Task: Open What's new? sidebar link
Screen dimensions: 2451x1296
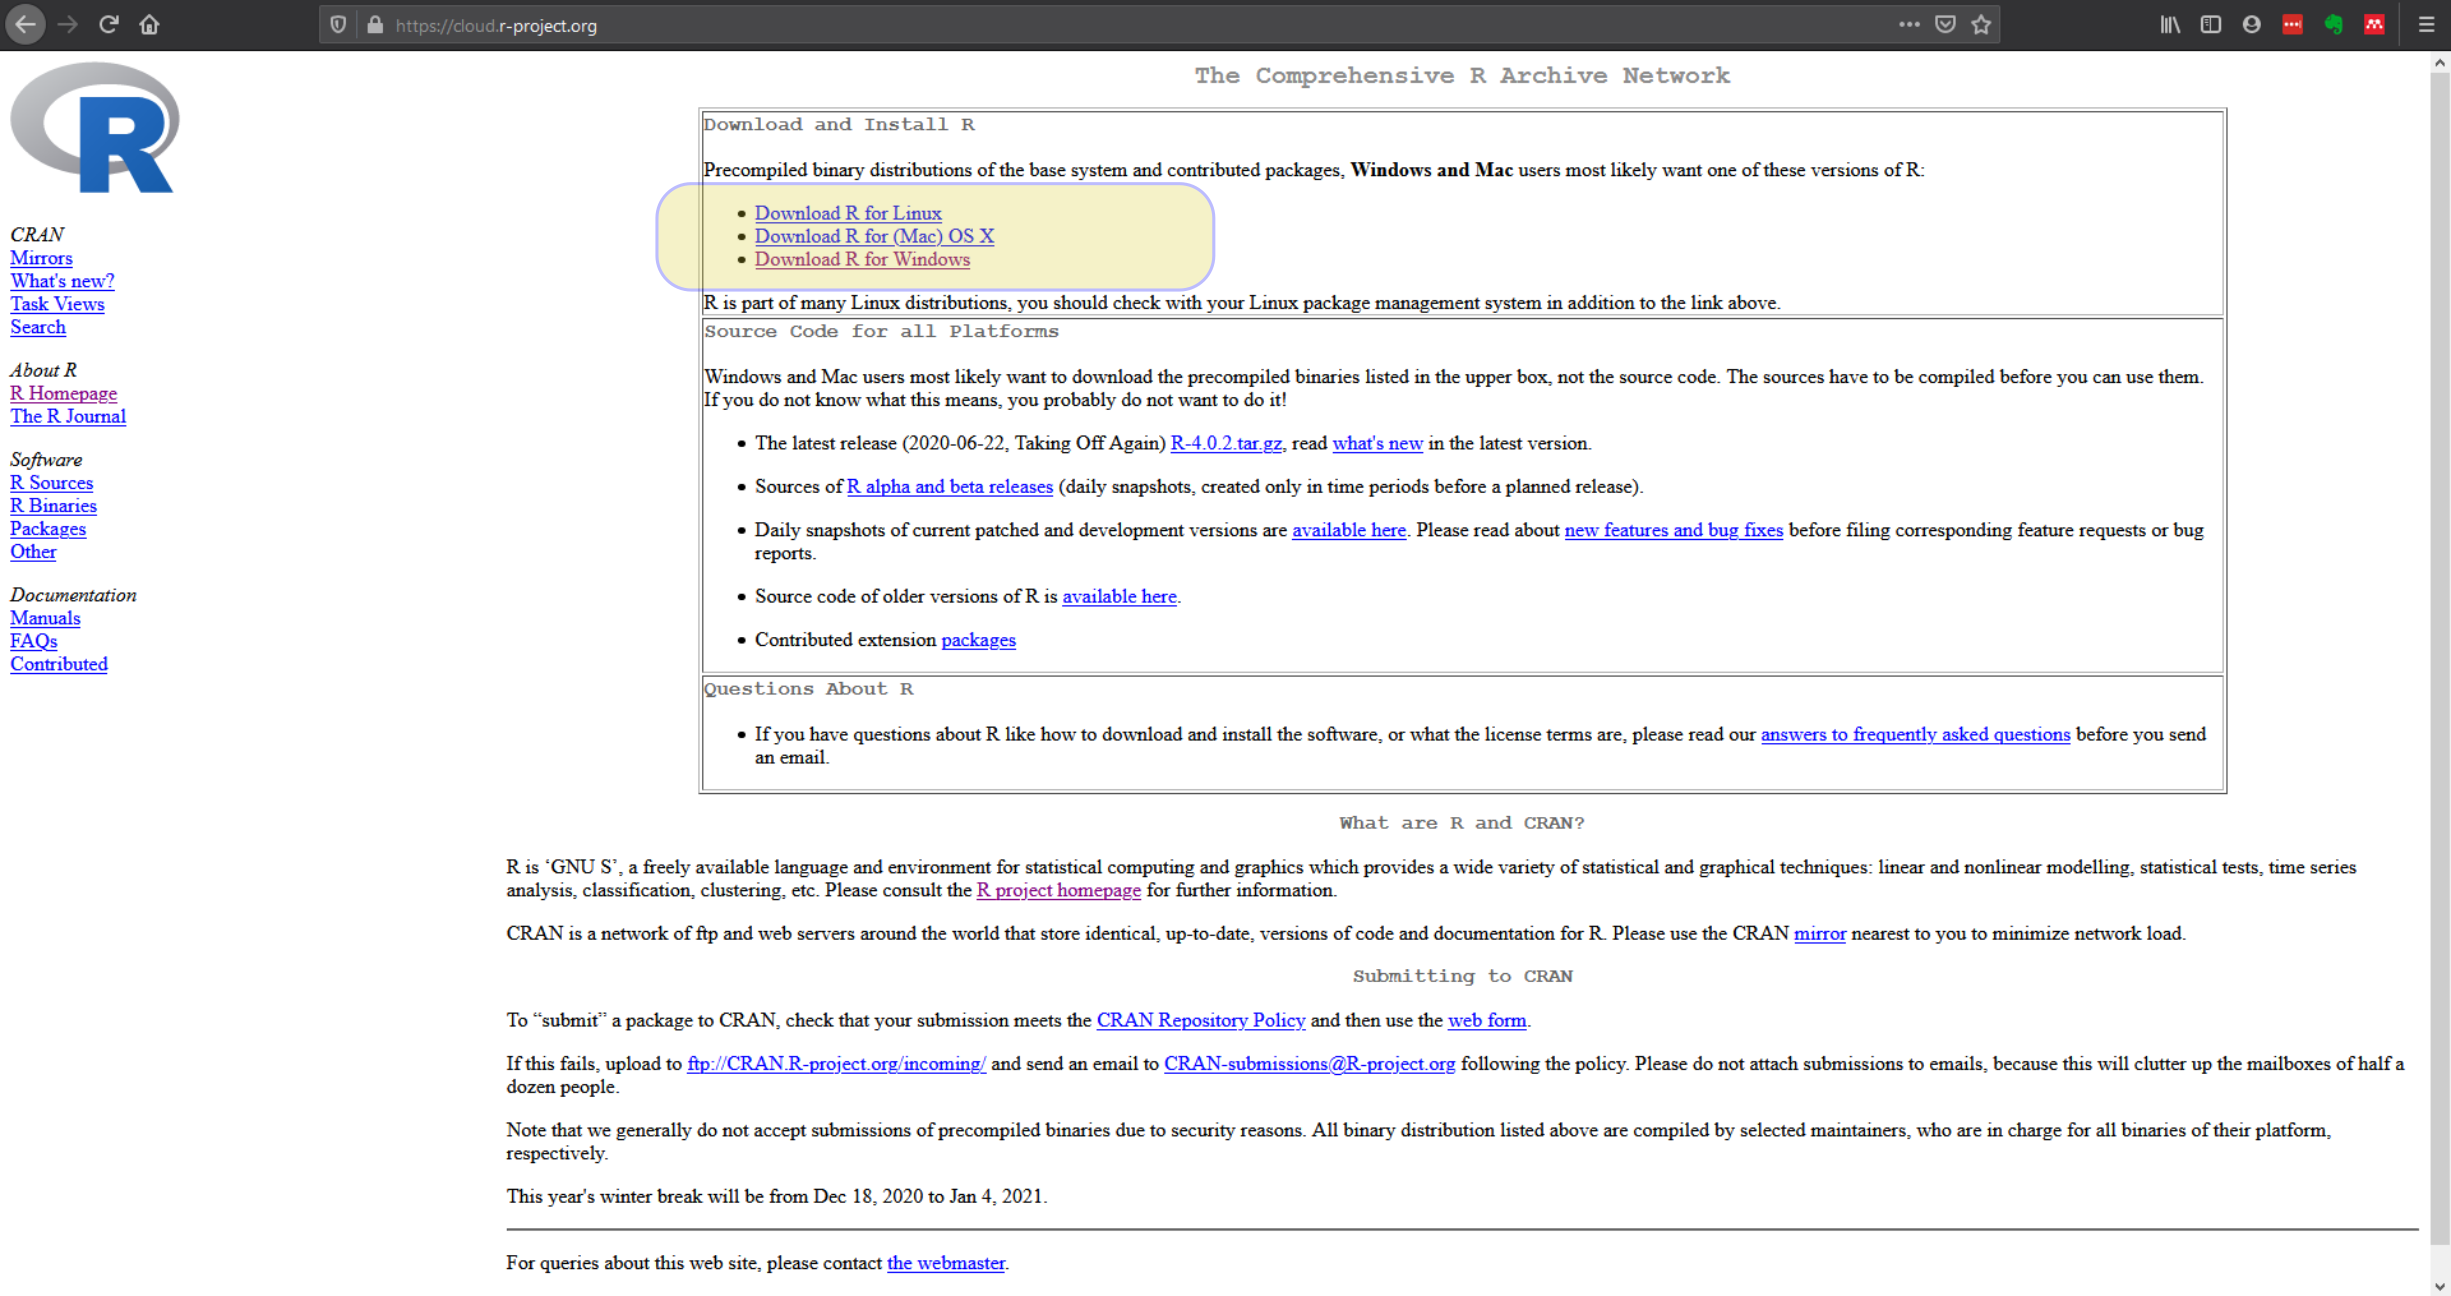Action: [62, 281]
